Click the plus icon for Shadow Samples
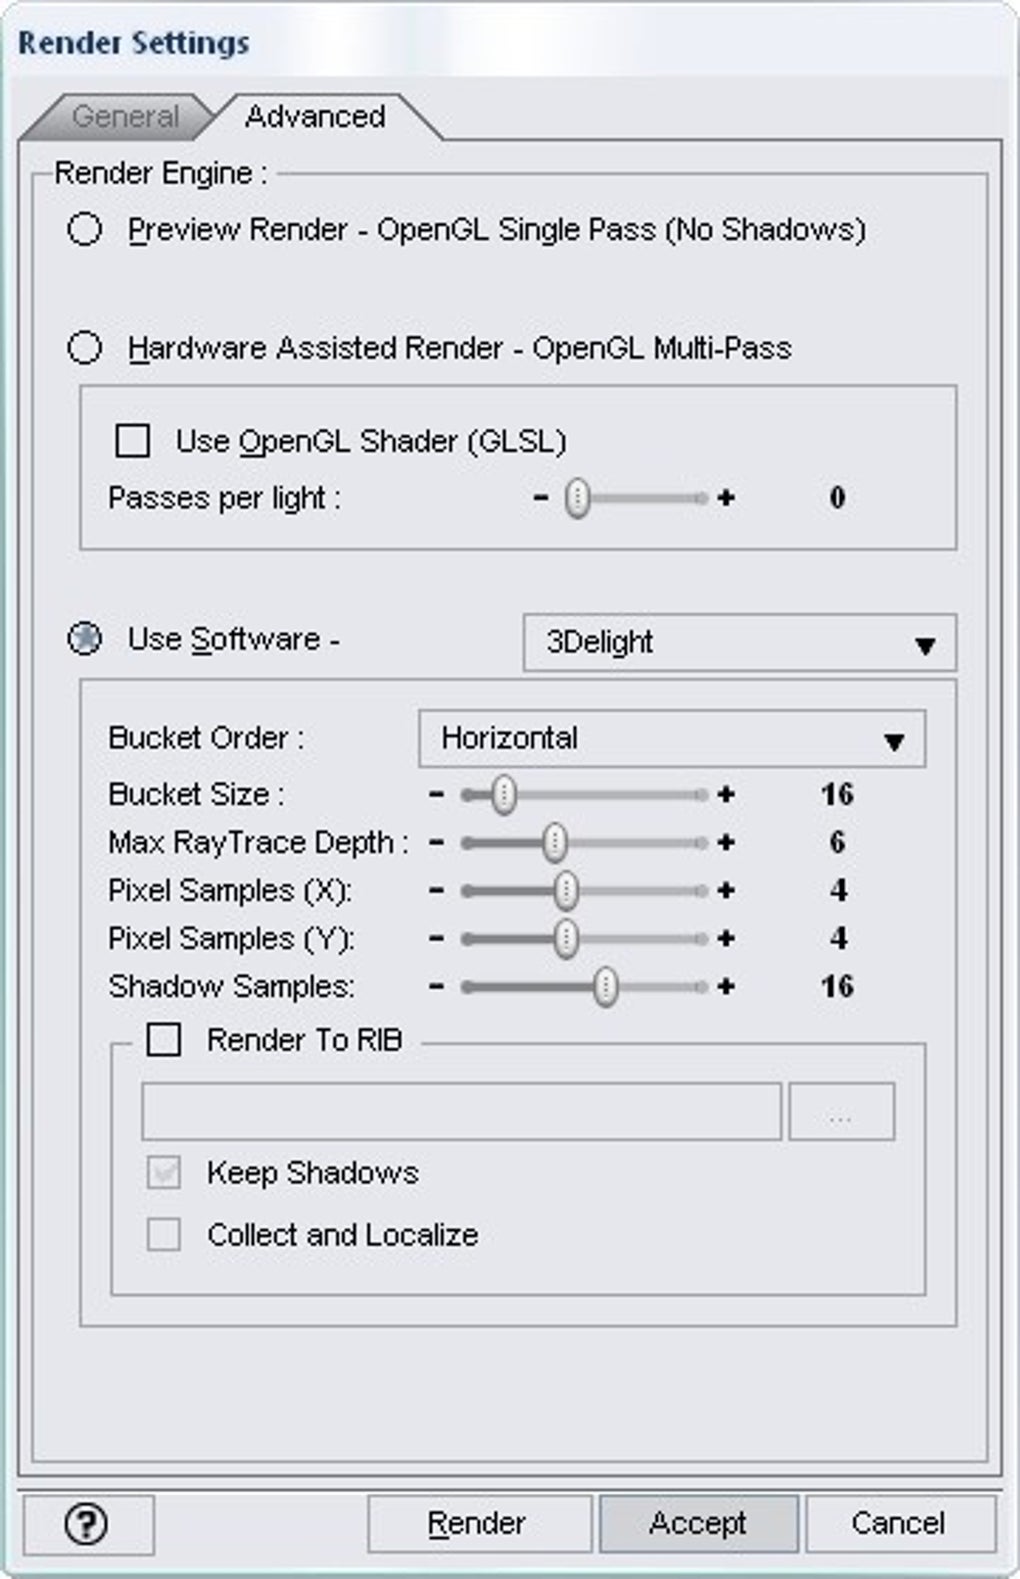The width and height of the screenshot is (1020, 1579). tap(726, 987)
